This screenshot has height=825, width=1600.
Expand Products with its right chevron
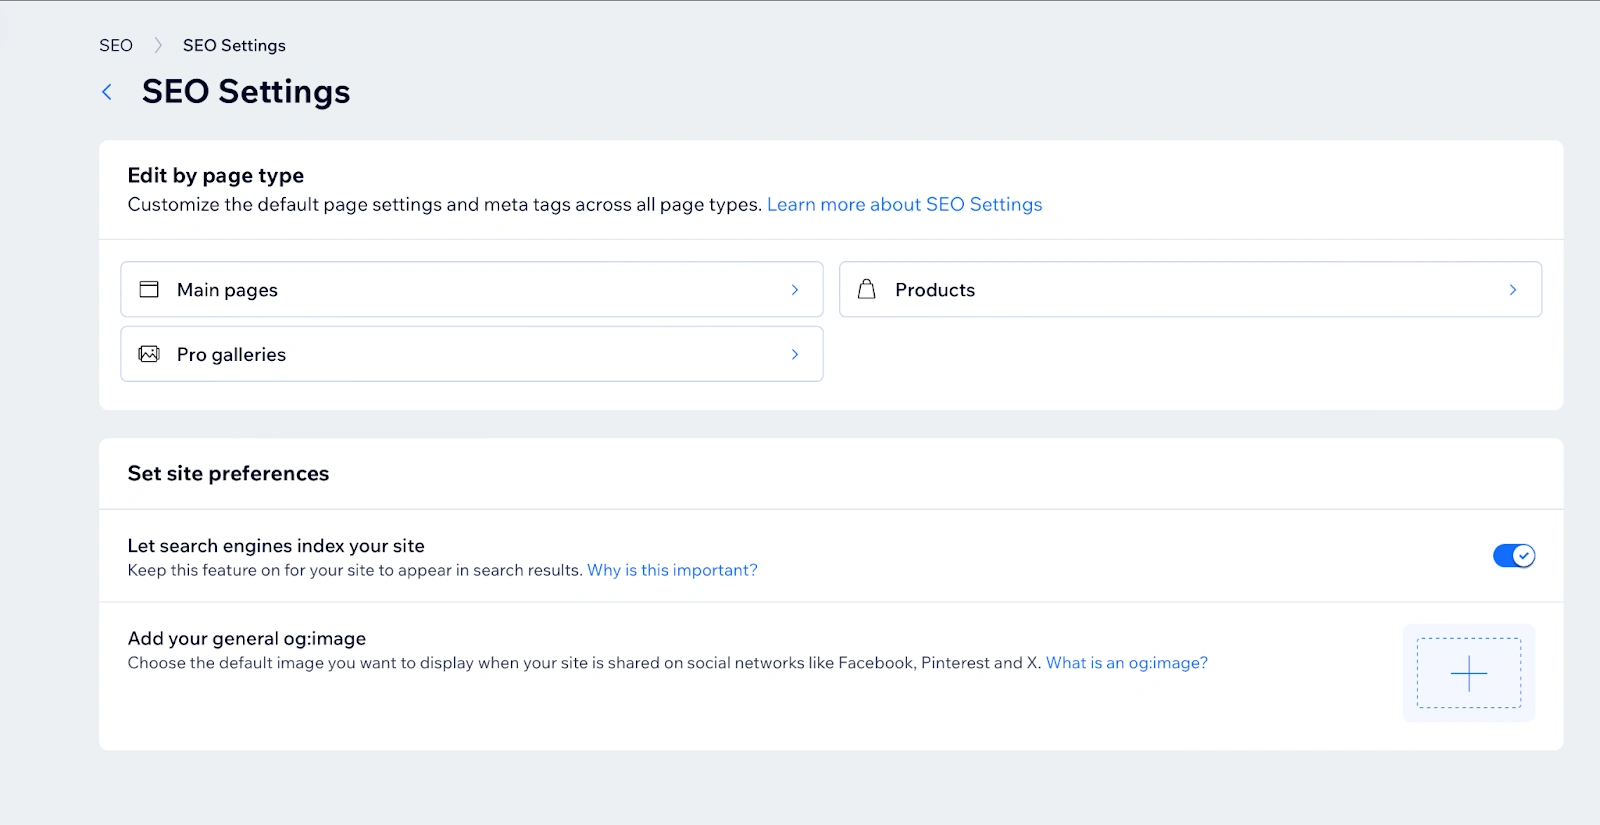[1513, 290]
